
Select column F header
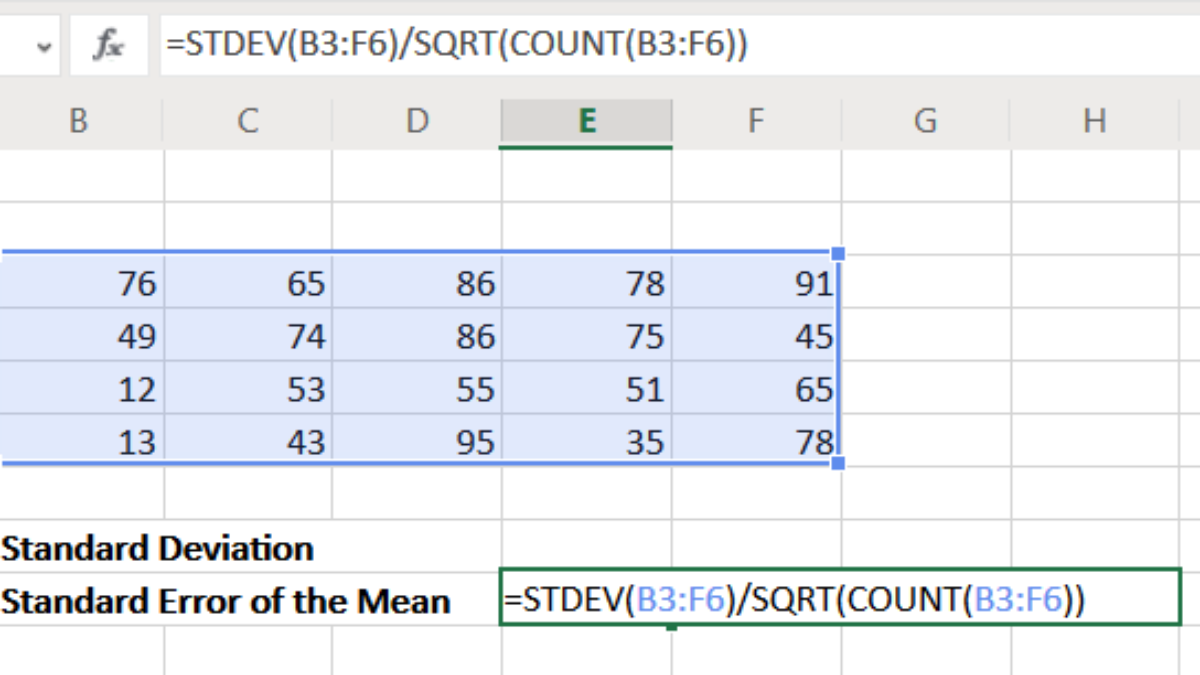[756, 122]
